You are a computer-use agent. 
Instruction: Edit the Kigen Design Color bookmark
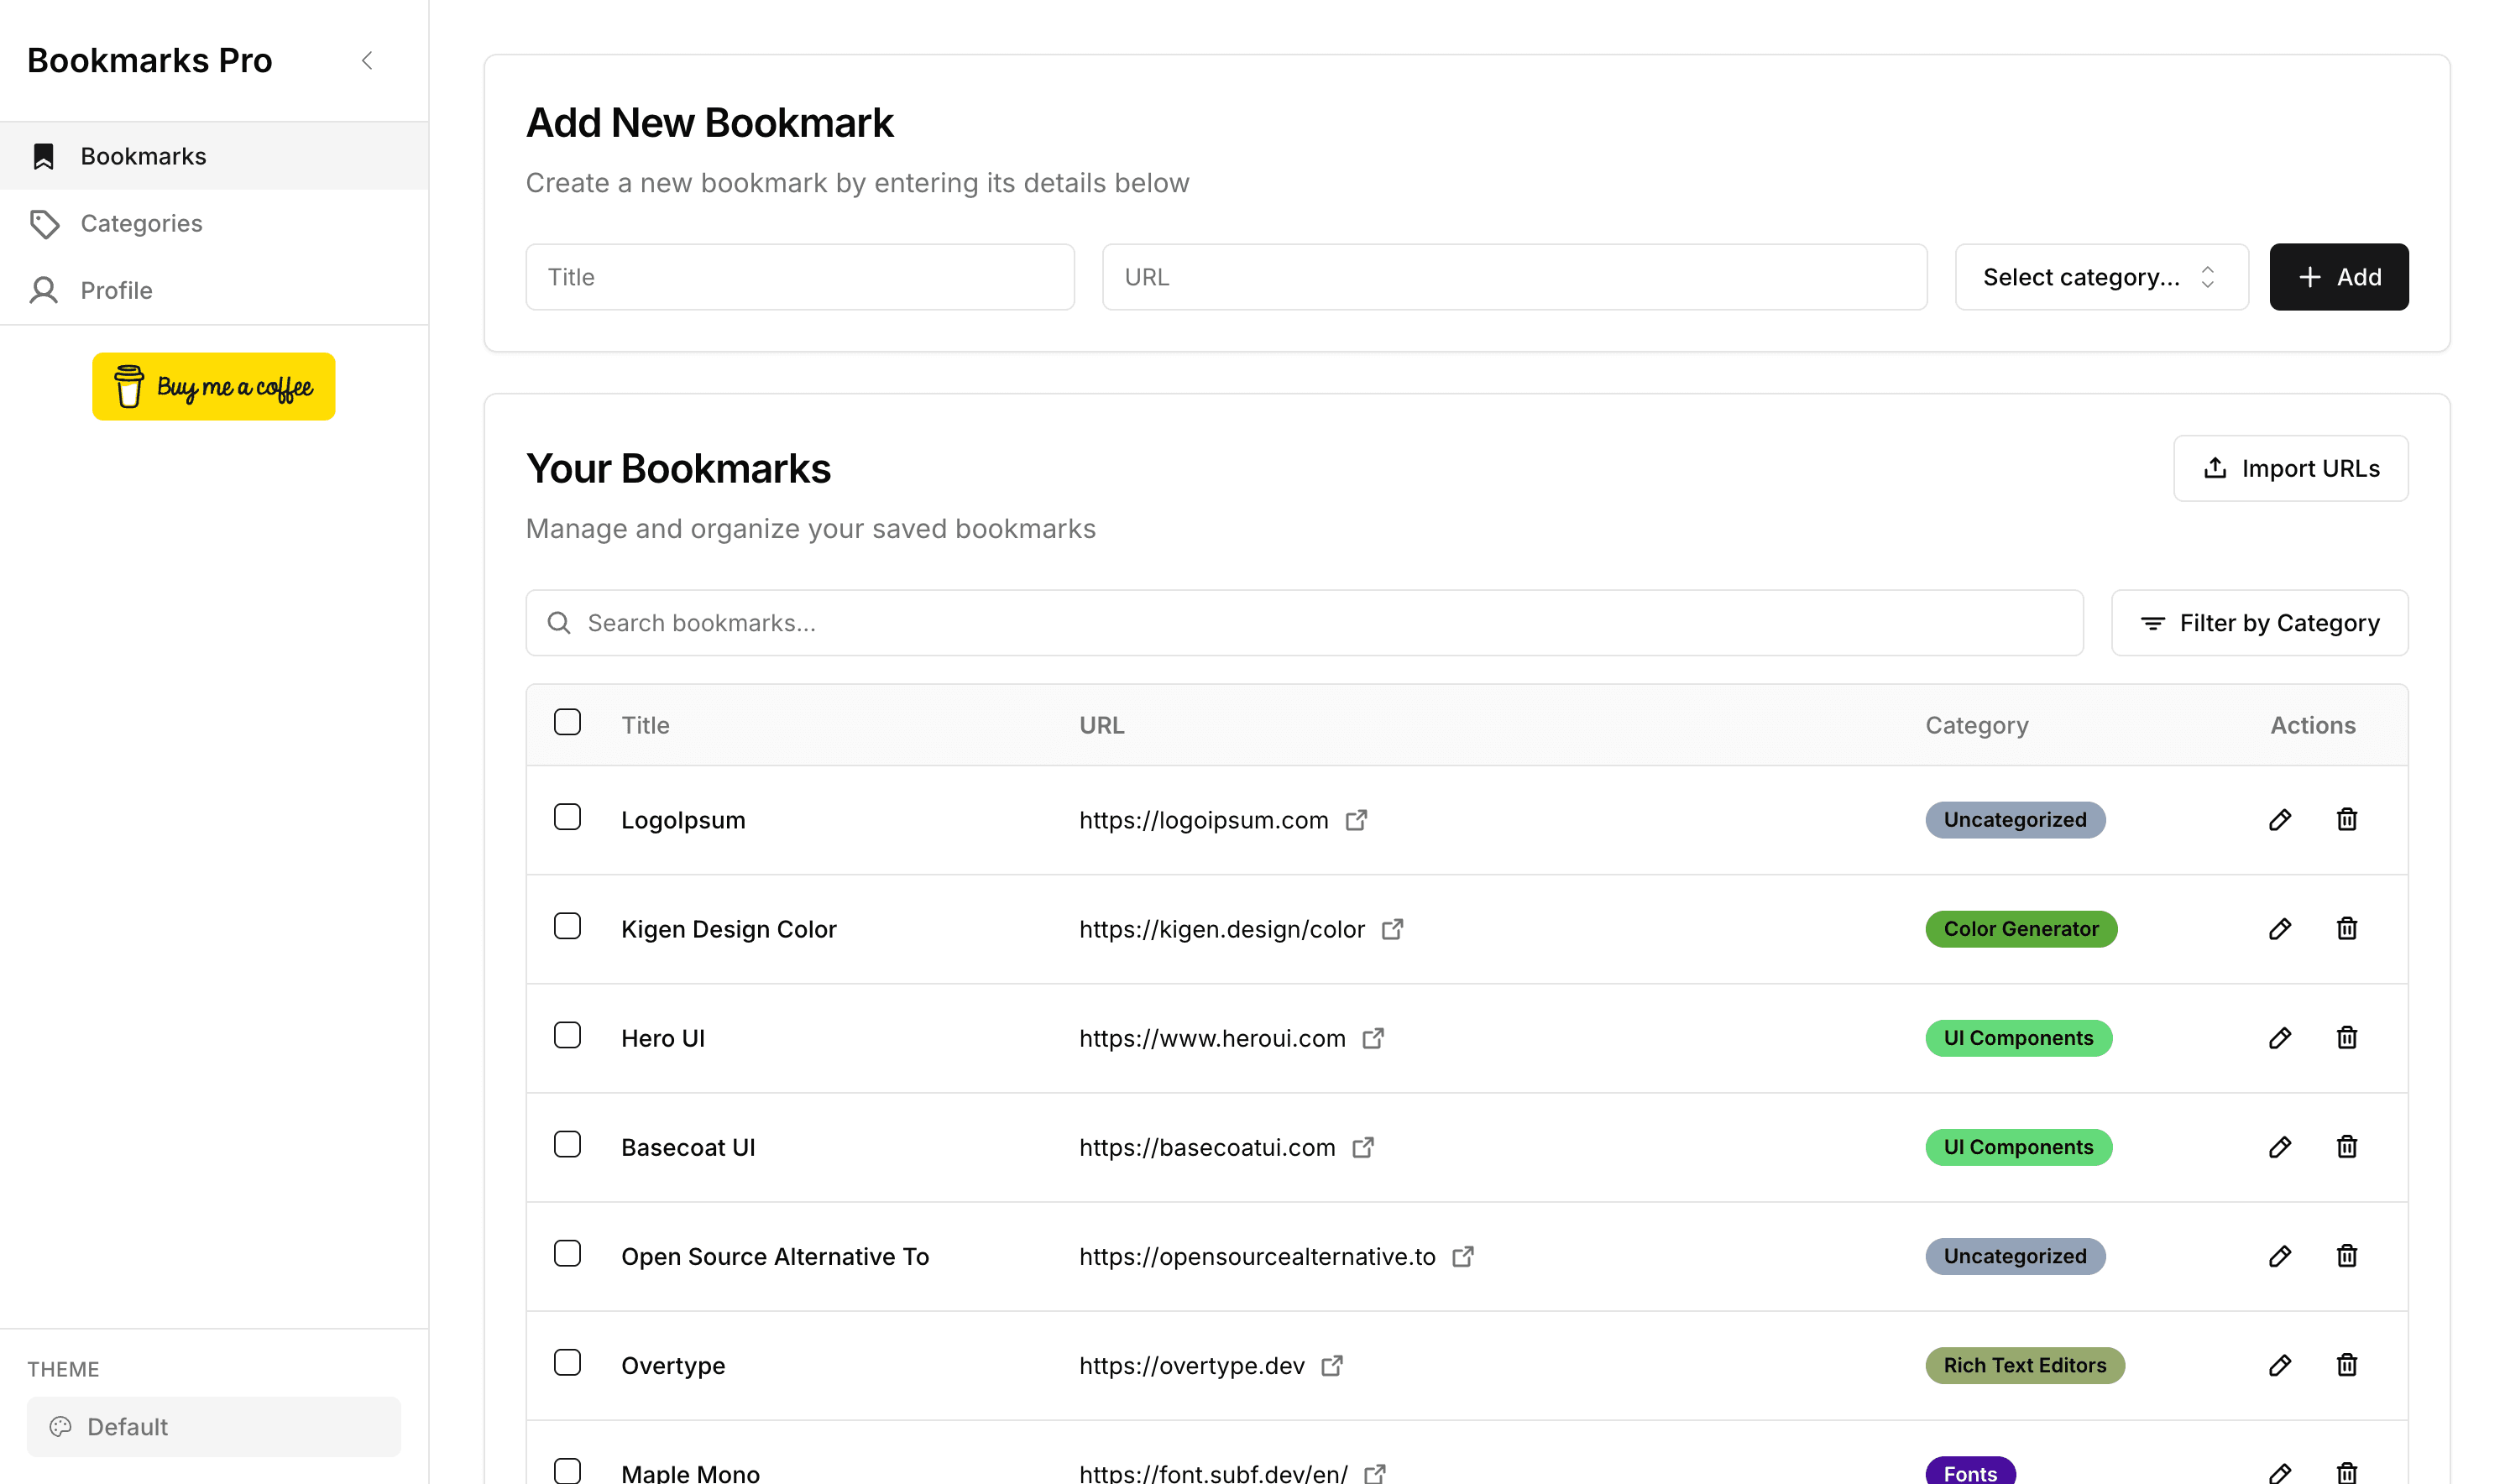[x=2279, y=929]
